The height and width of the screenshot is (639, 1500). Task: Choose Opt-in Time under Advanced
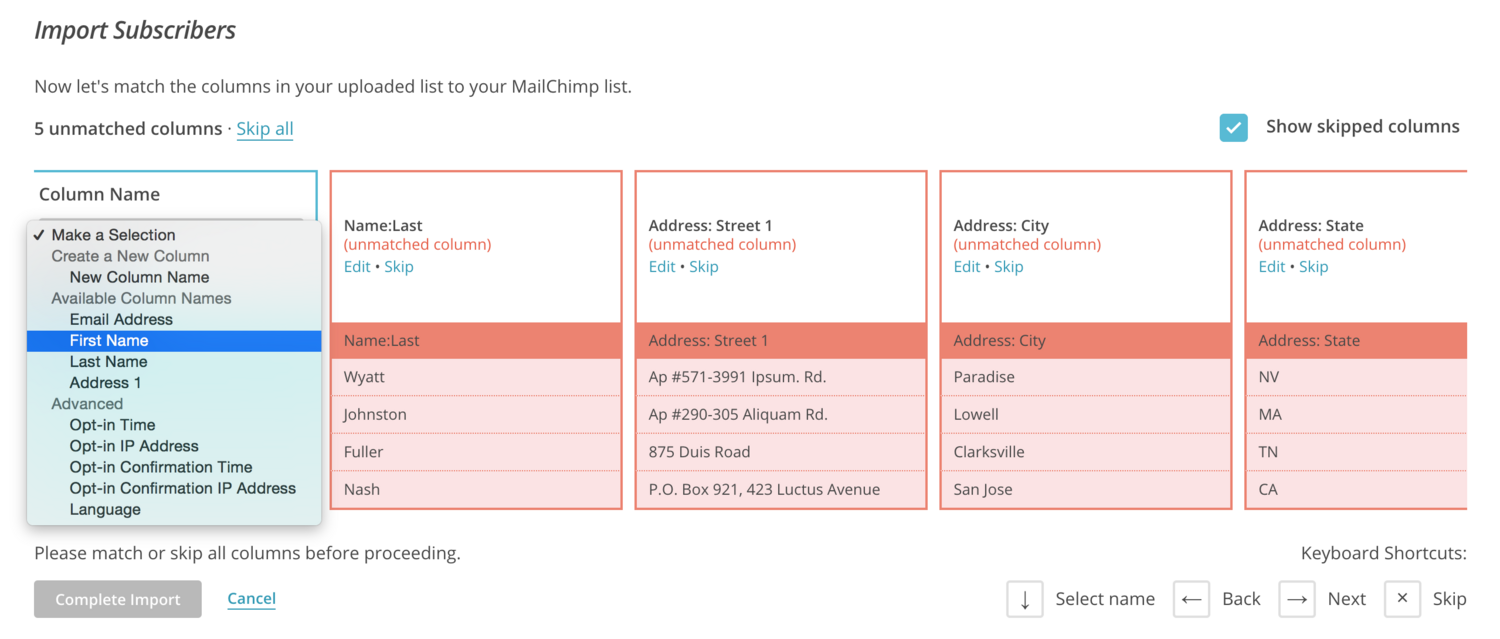112,425
